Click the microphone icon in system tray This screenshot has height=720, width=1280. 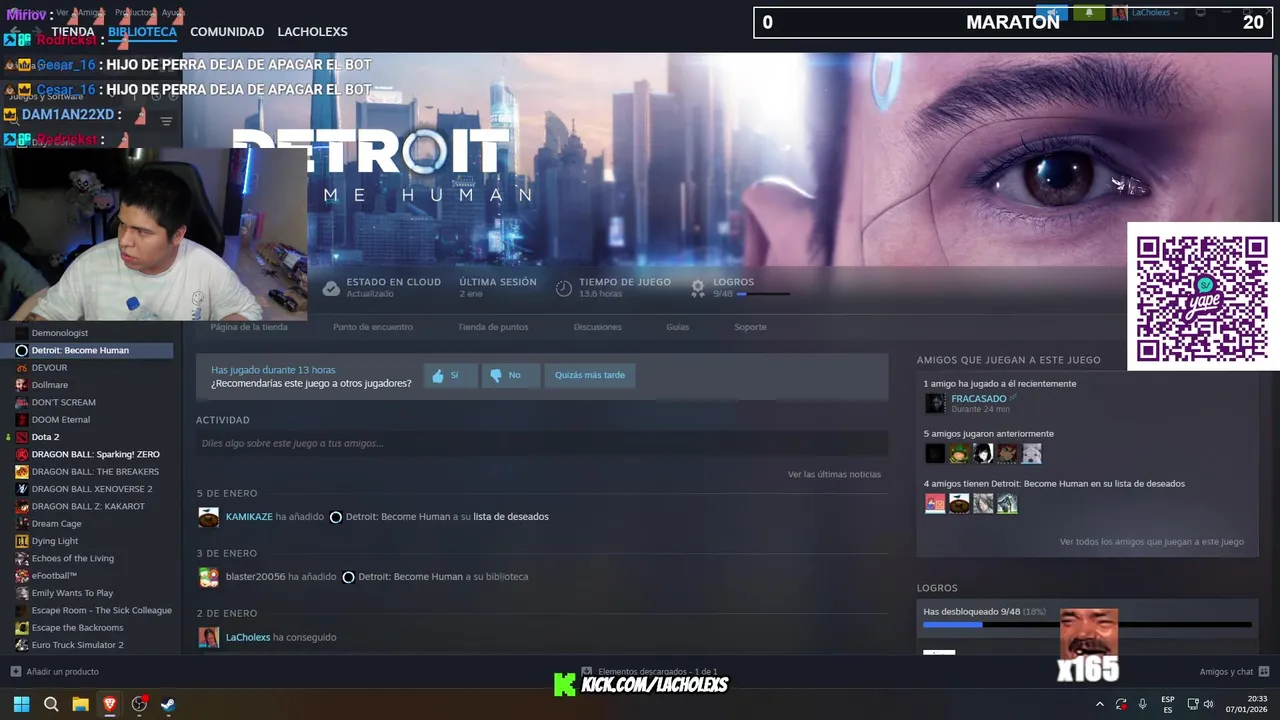tap(1143, 704)
